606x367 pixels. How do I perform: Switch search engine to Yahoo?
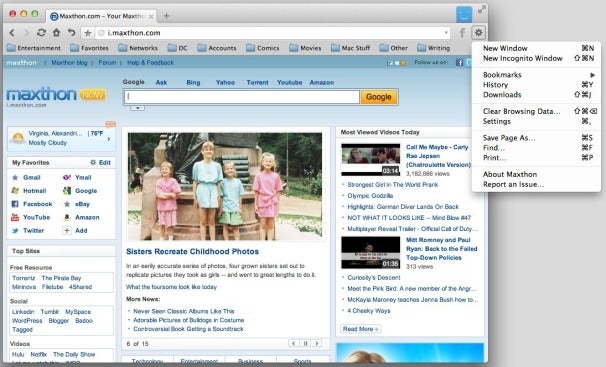(225, 82)
